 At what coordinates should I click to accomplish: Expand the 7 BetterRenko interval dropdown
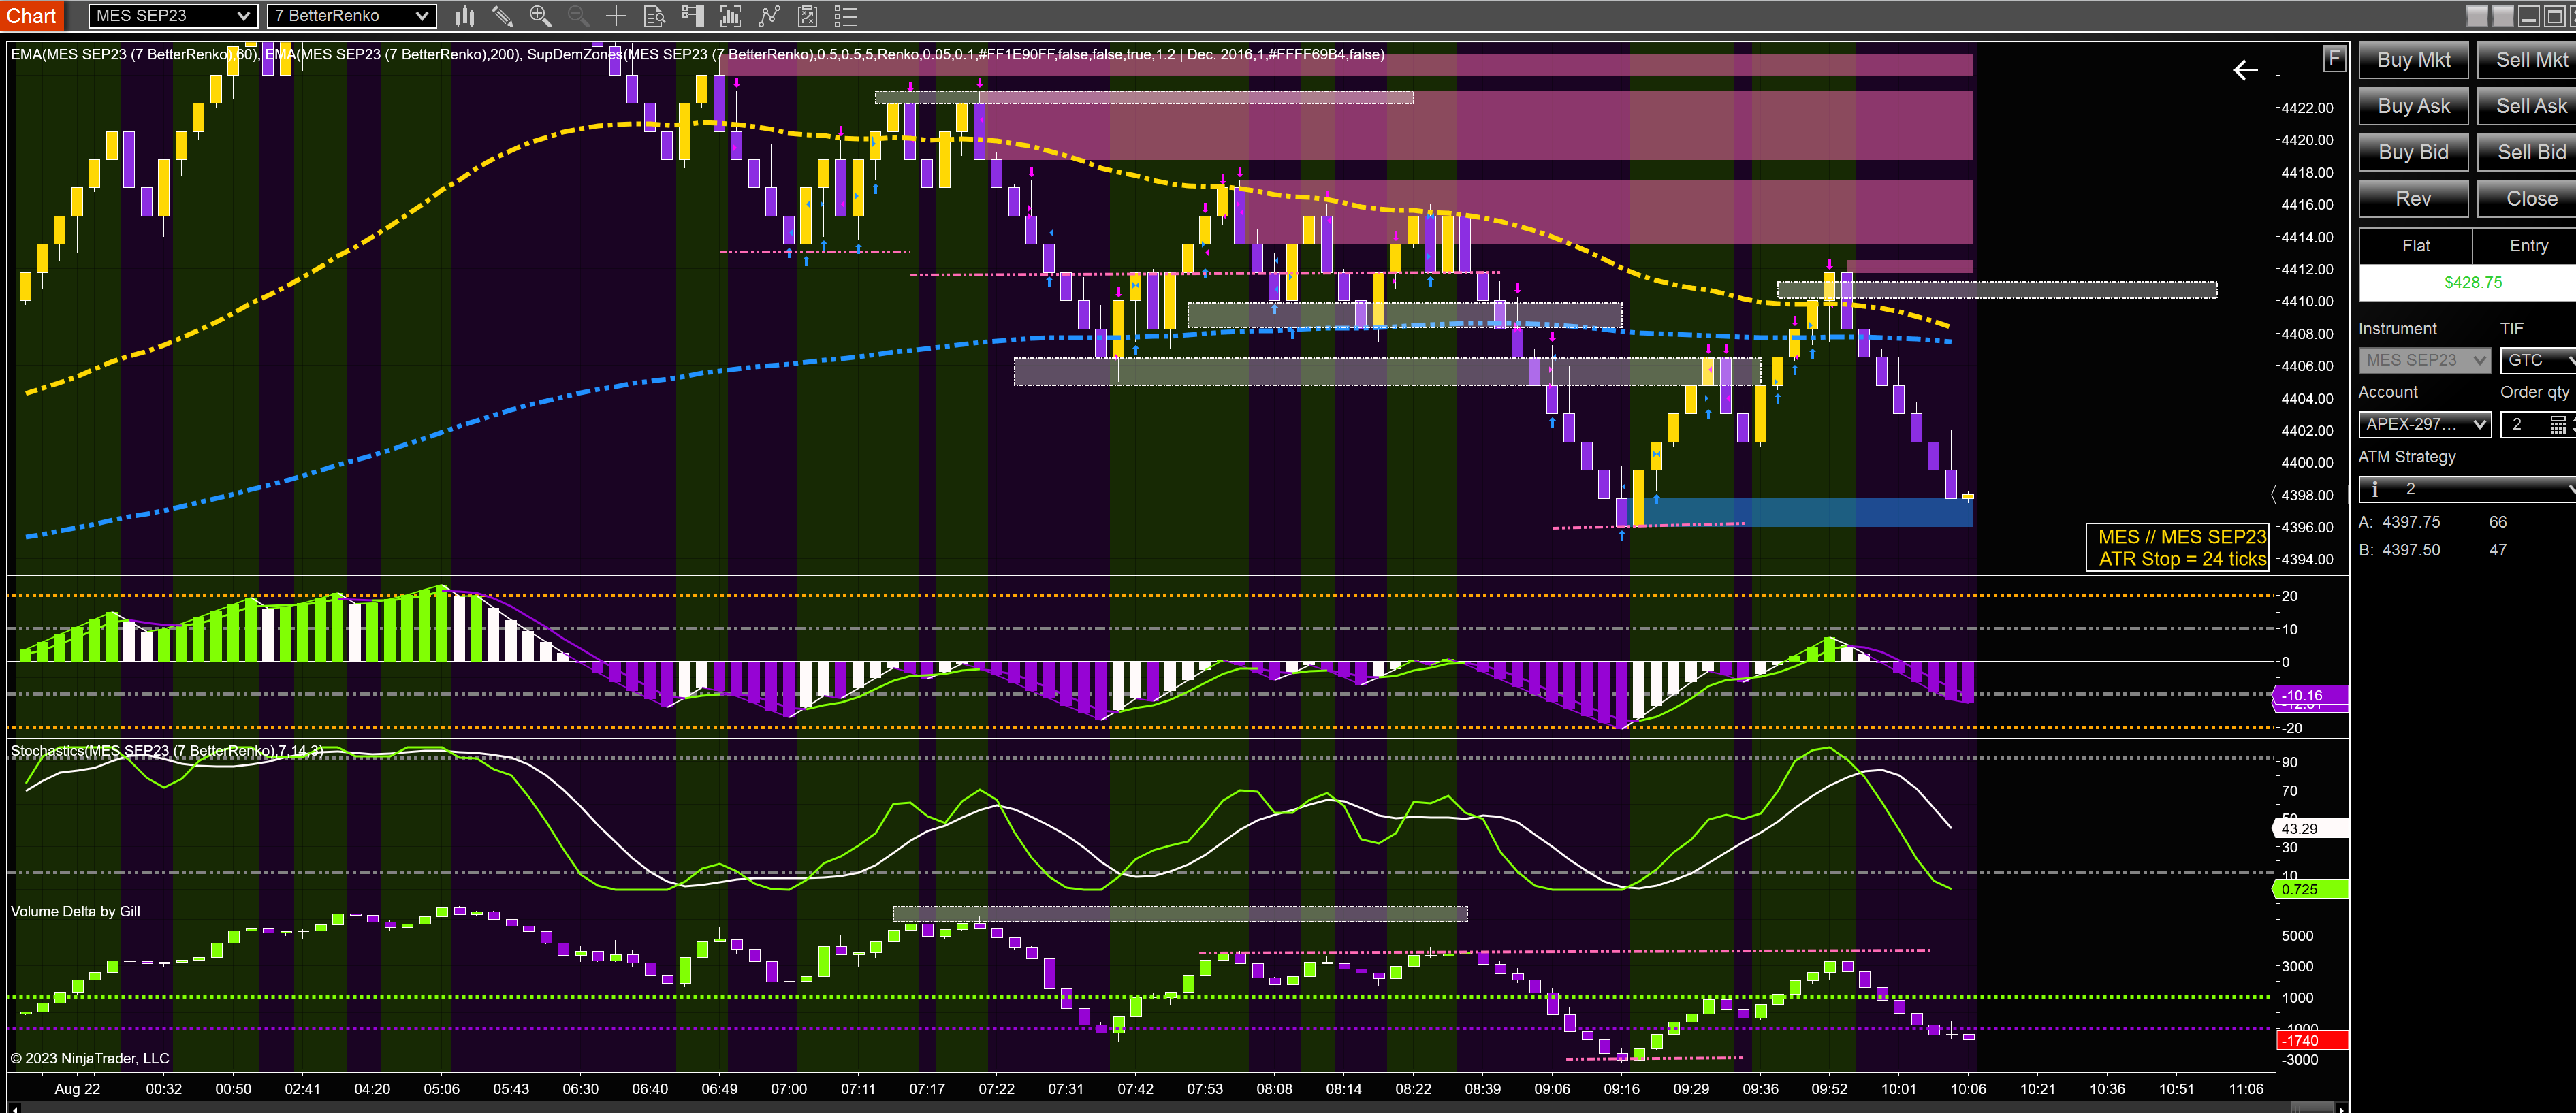351,16
